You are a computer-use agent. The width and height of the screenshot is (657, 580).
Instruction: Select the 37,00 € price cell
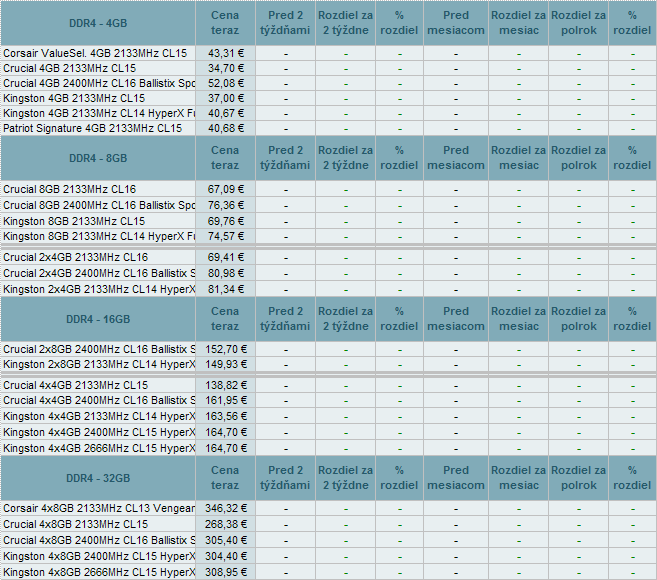tap(225, 98)
